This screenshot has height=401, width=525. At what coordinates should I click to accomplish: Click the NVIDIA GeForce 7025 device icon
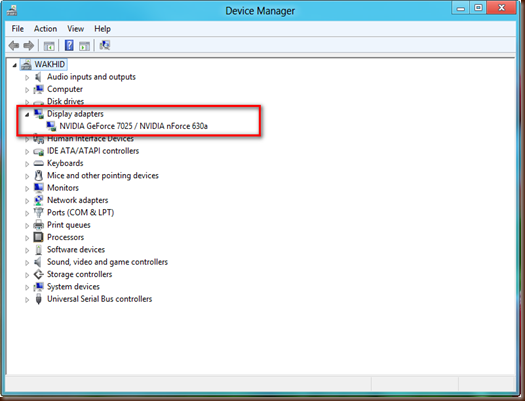[x=51, y=126]
